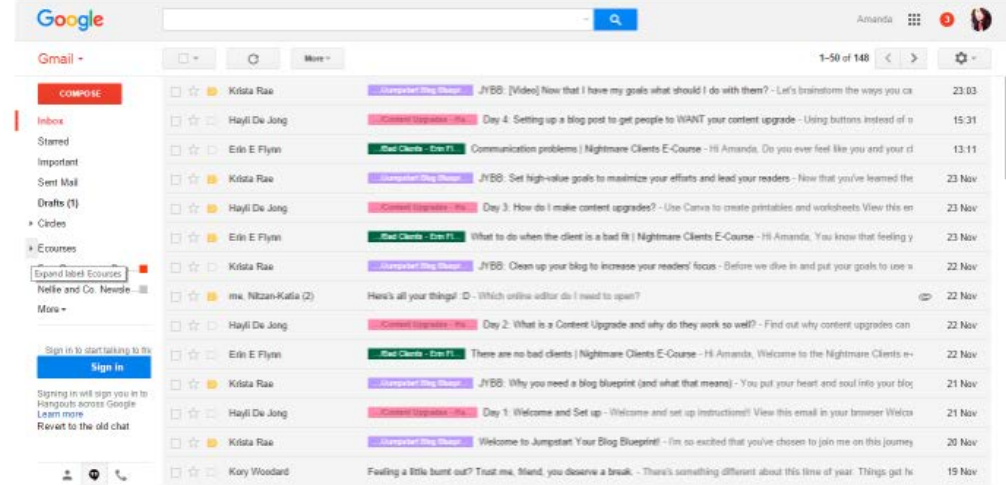Open the Starred folder

(x=53, y=141)
